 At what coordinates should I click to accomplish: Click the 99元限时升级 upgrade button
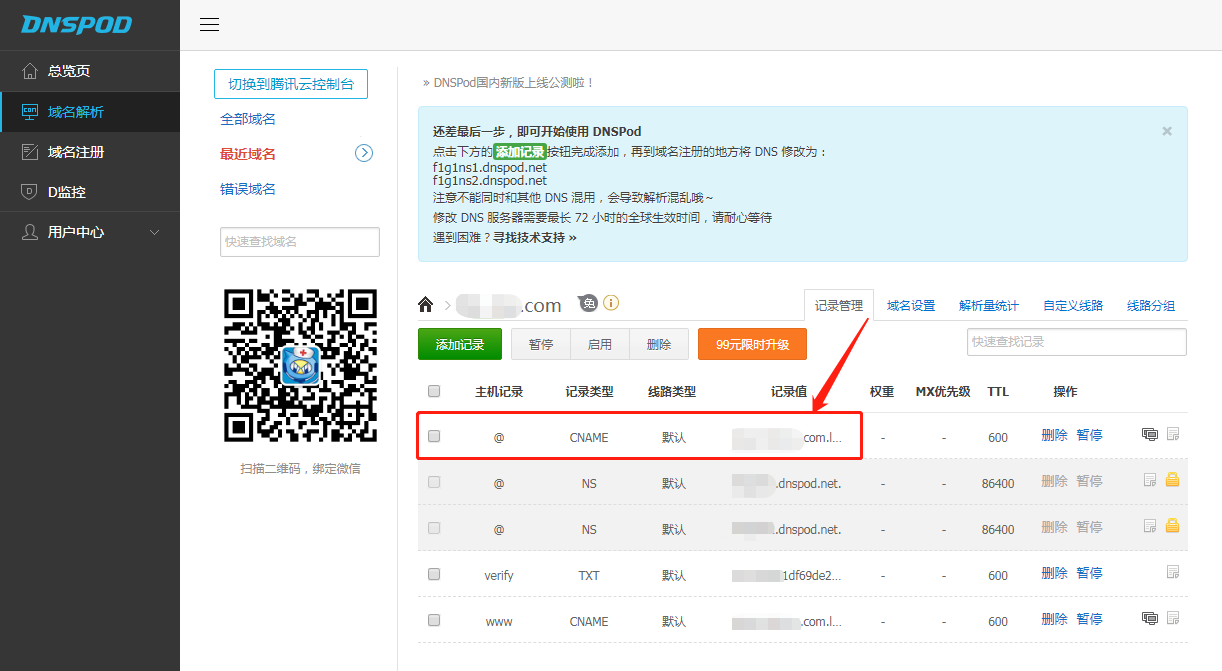[752, 344]
